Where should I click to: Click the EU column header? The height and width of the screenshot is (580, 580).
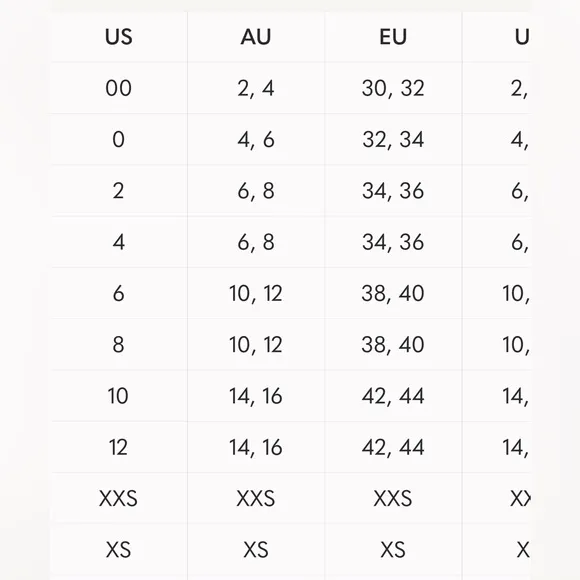click(393, 37)
